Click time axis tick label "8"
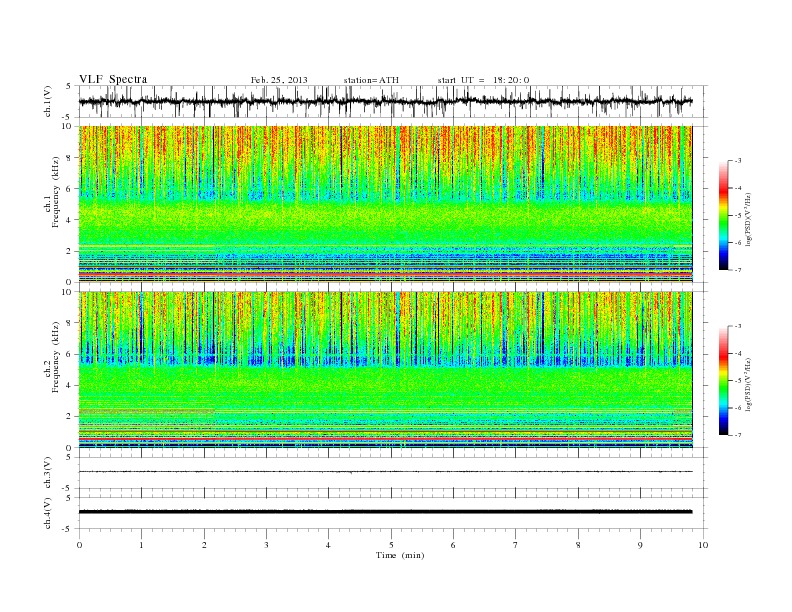 pos(578,545)
